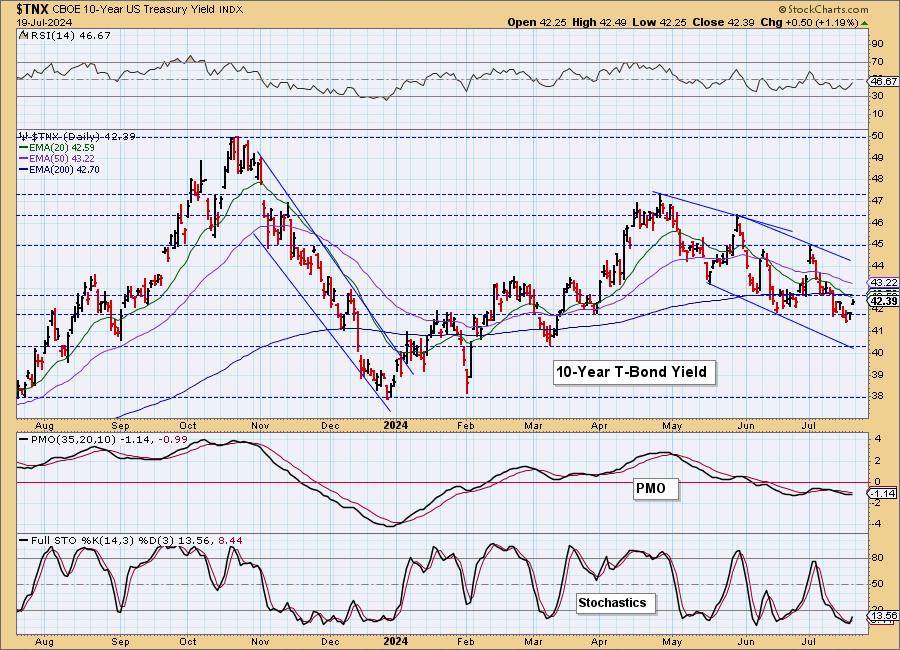Open the StockCharts.com copyright link
The height and width of the screenshot is (650, 900).
point(824,9)
